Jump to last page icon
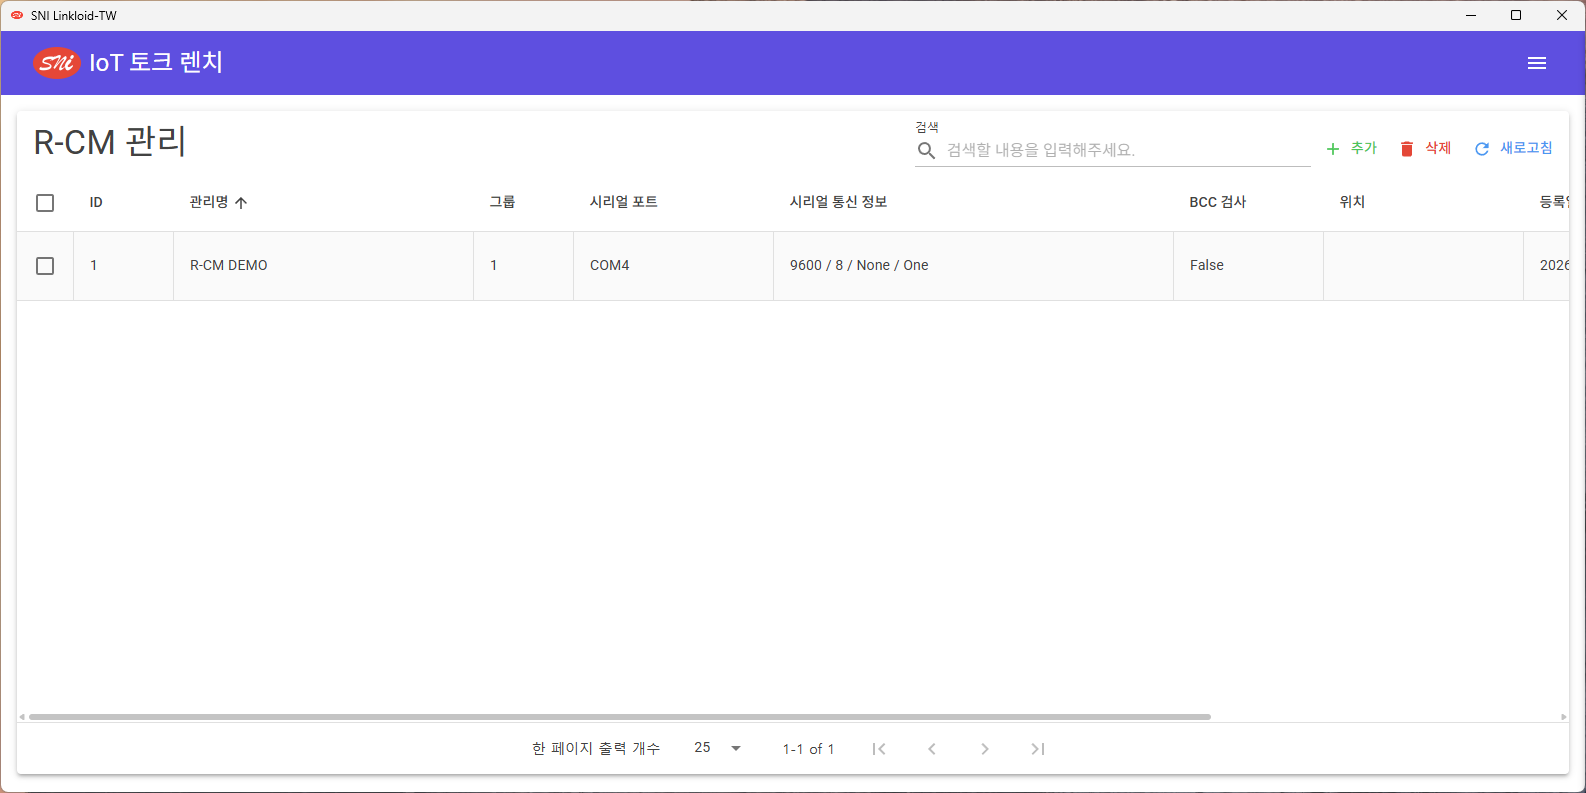 pyautogui.click(x=1038, y=749)
